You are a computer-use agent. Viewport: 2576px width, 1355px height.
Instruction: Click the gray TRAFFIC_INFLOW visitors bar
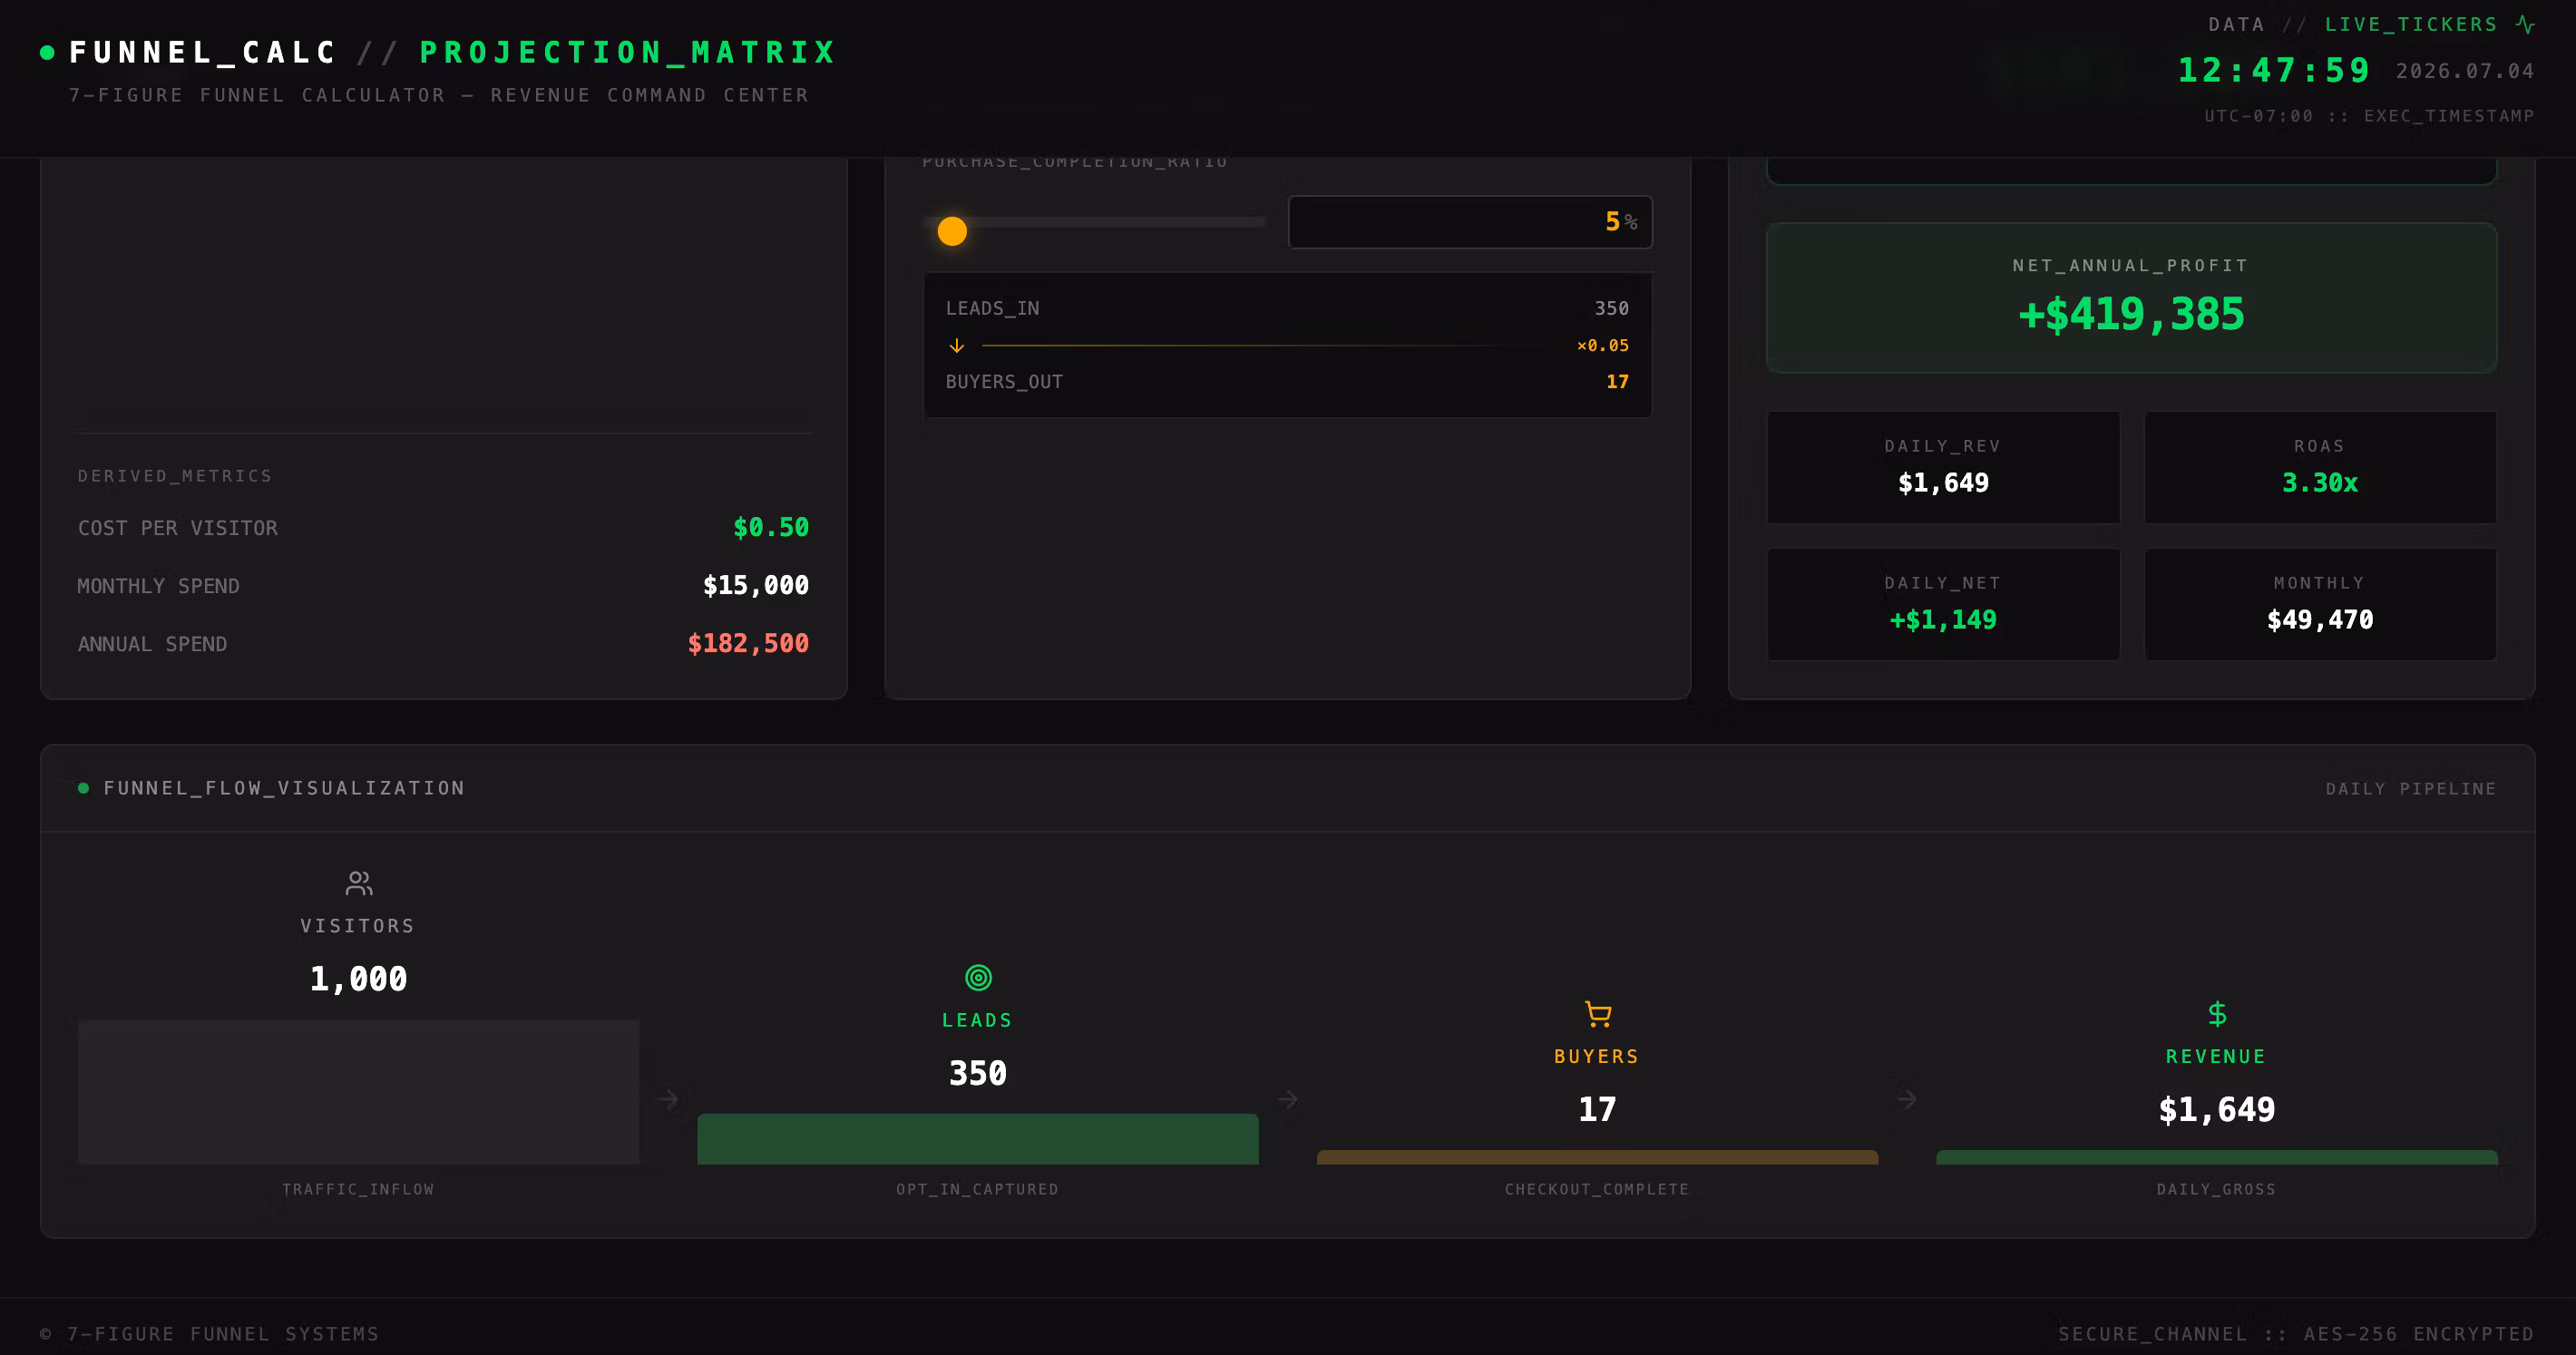[358, 1092]
